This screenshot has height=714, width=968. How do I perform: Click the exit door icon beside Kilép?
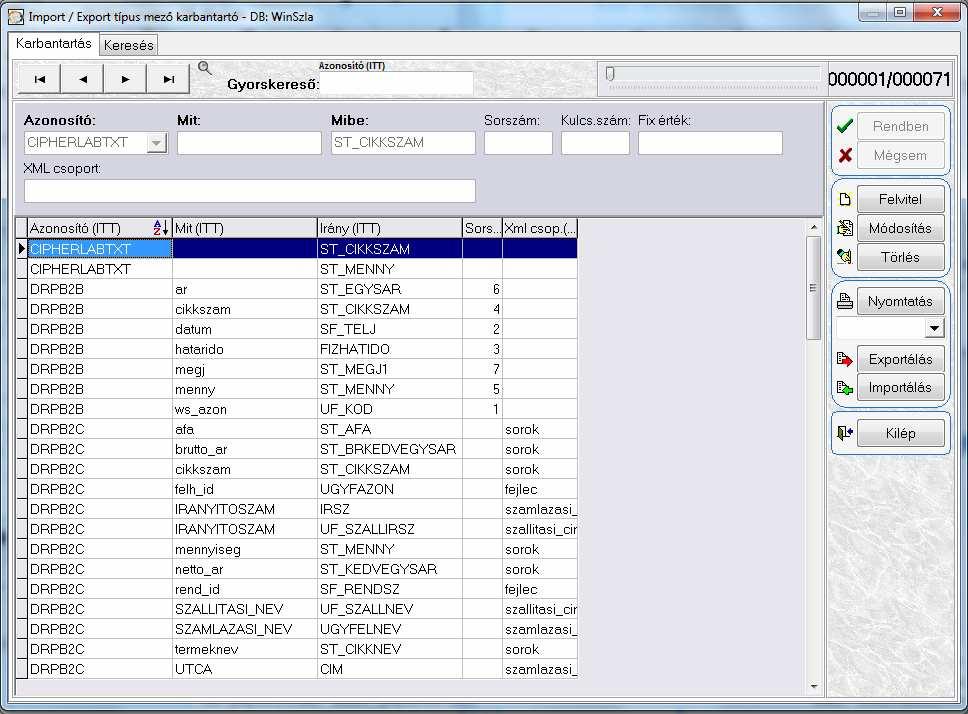845,433
